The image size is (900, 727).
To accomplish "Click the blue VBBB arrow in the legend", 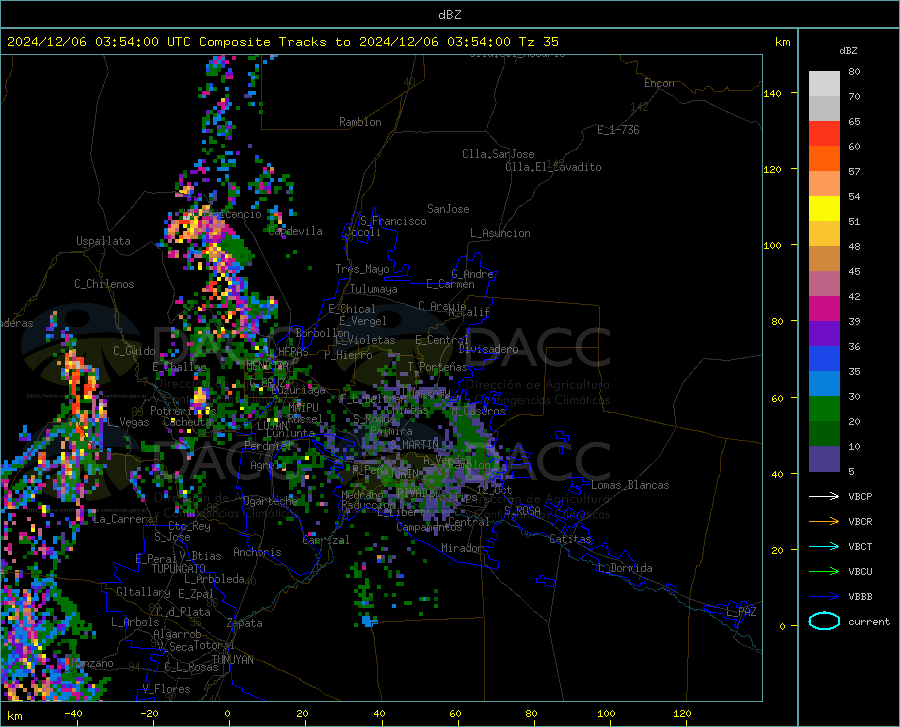I will pos(824,597).
